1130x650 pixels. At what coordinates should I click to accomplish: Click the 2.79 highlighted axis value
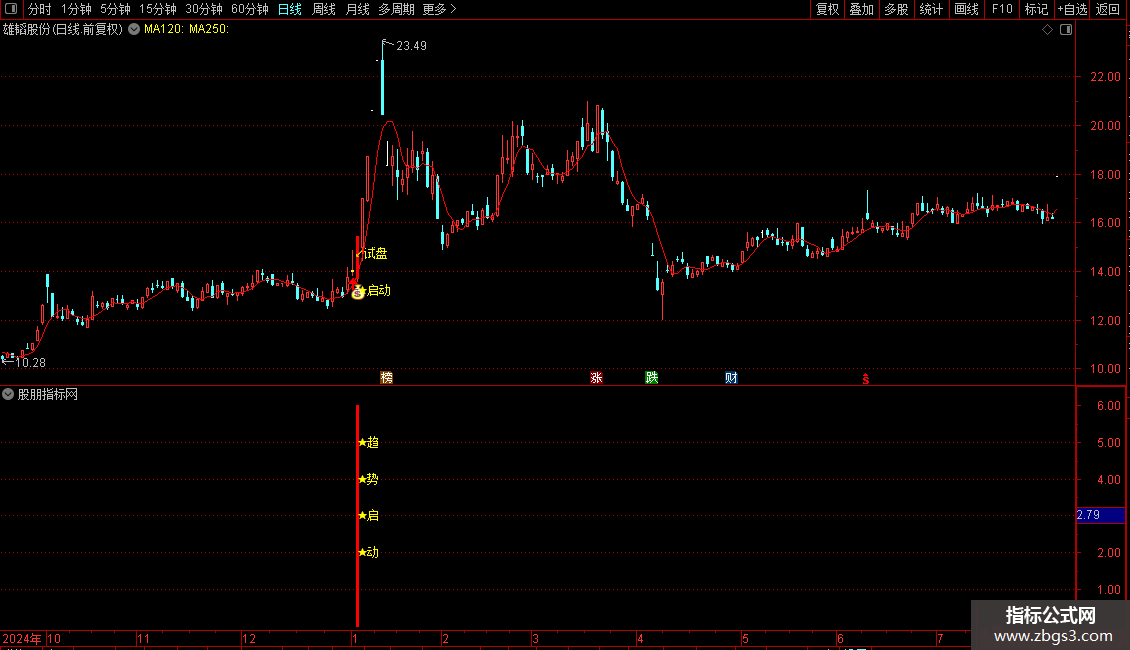pos(1100,515)
